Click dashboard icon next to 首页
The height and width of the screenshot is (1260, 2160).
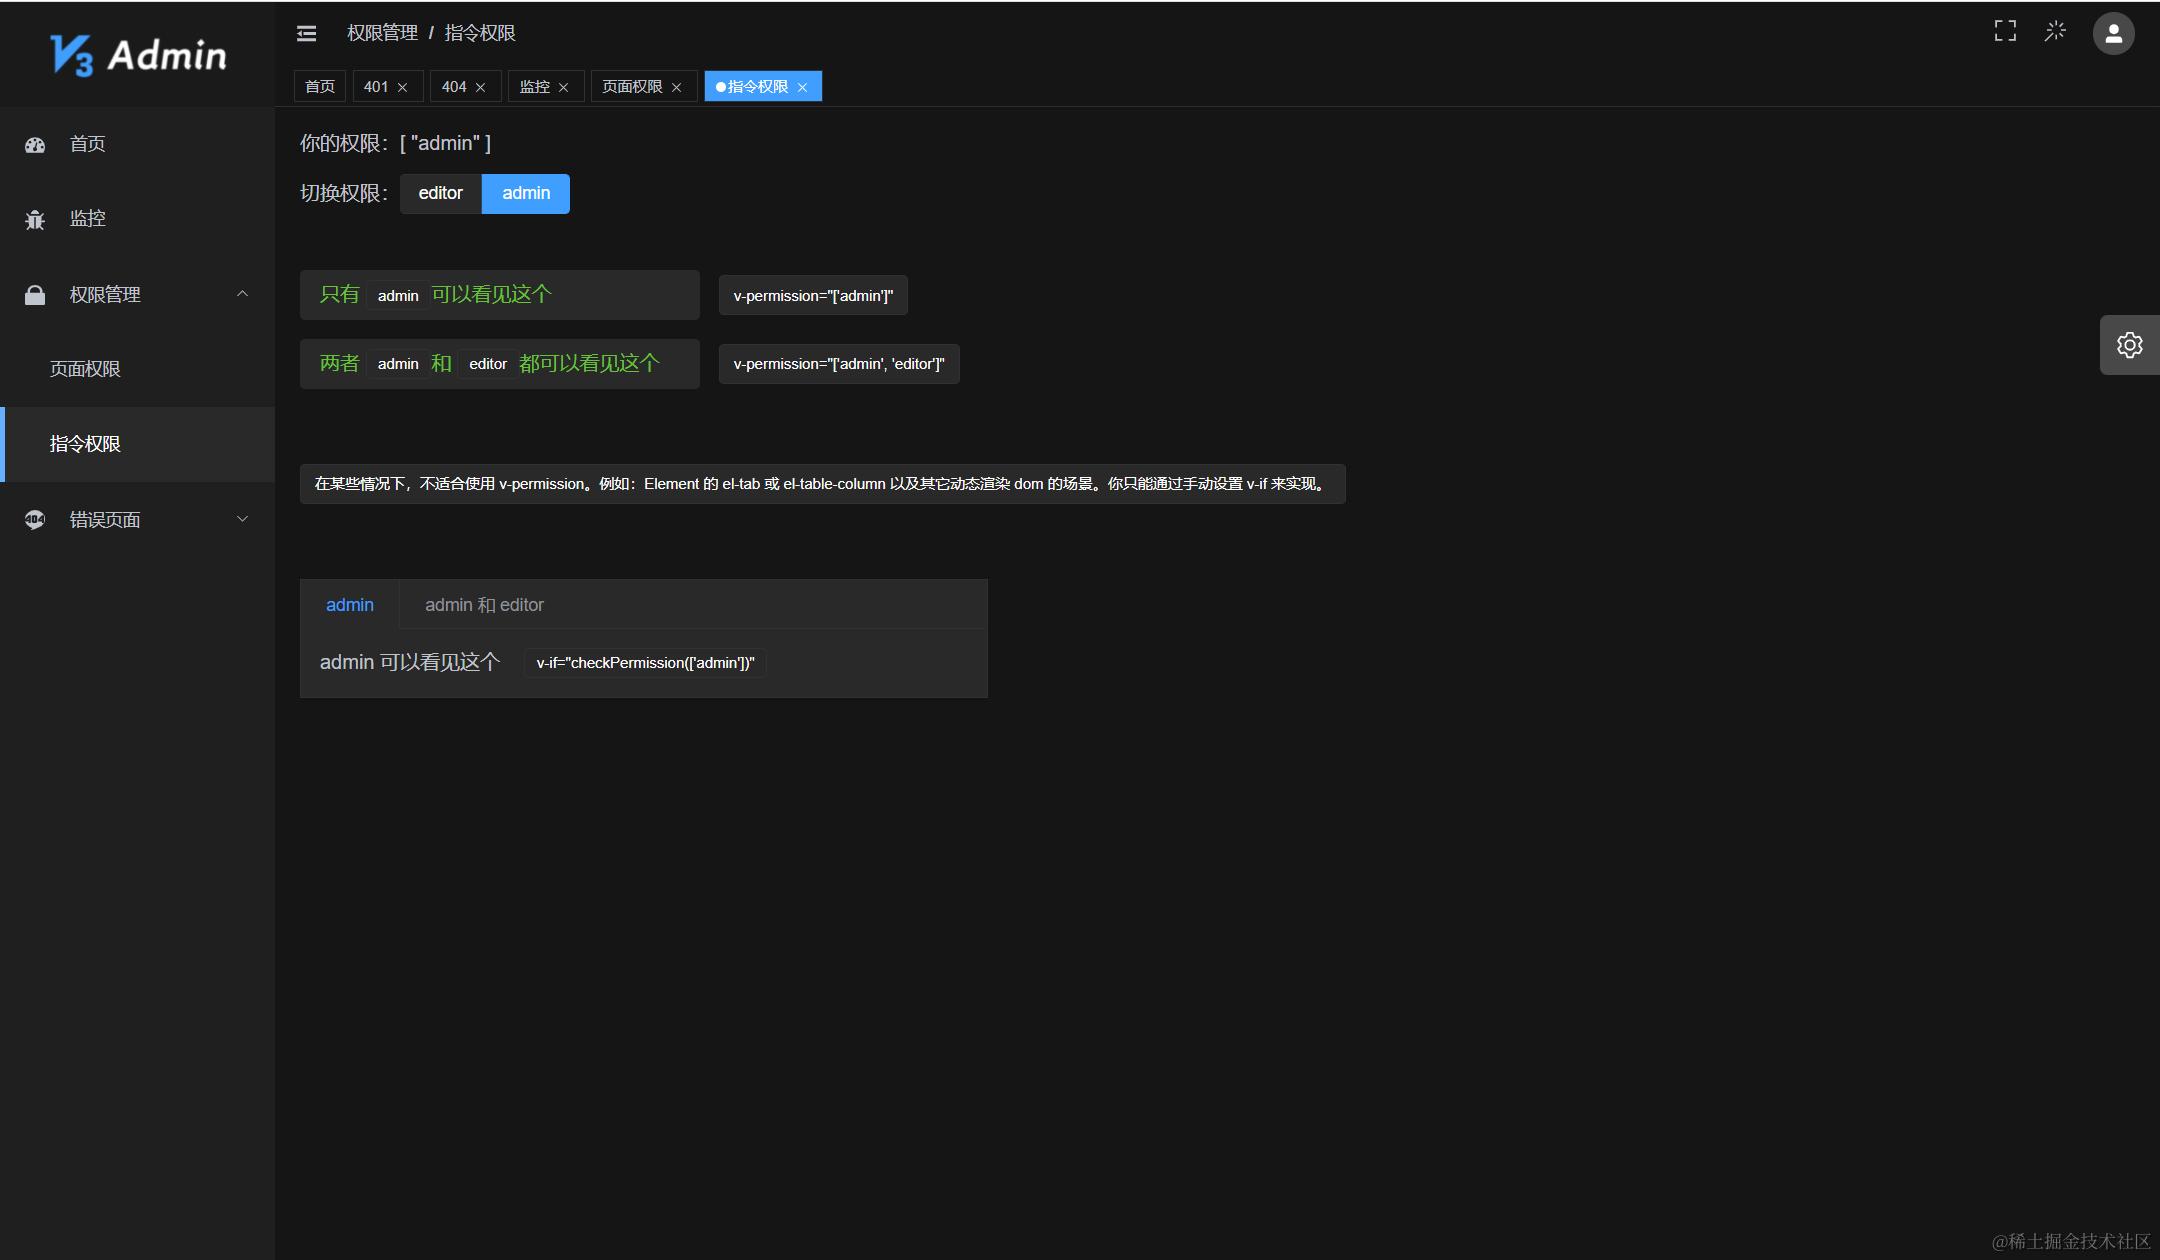(35, 145)
